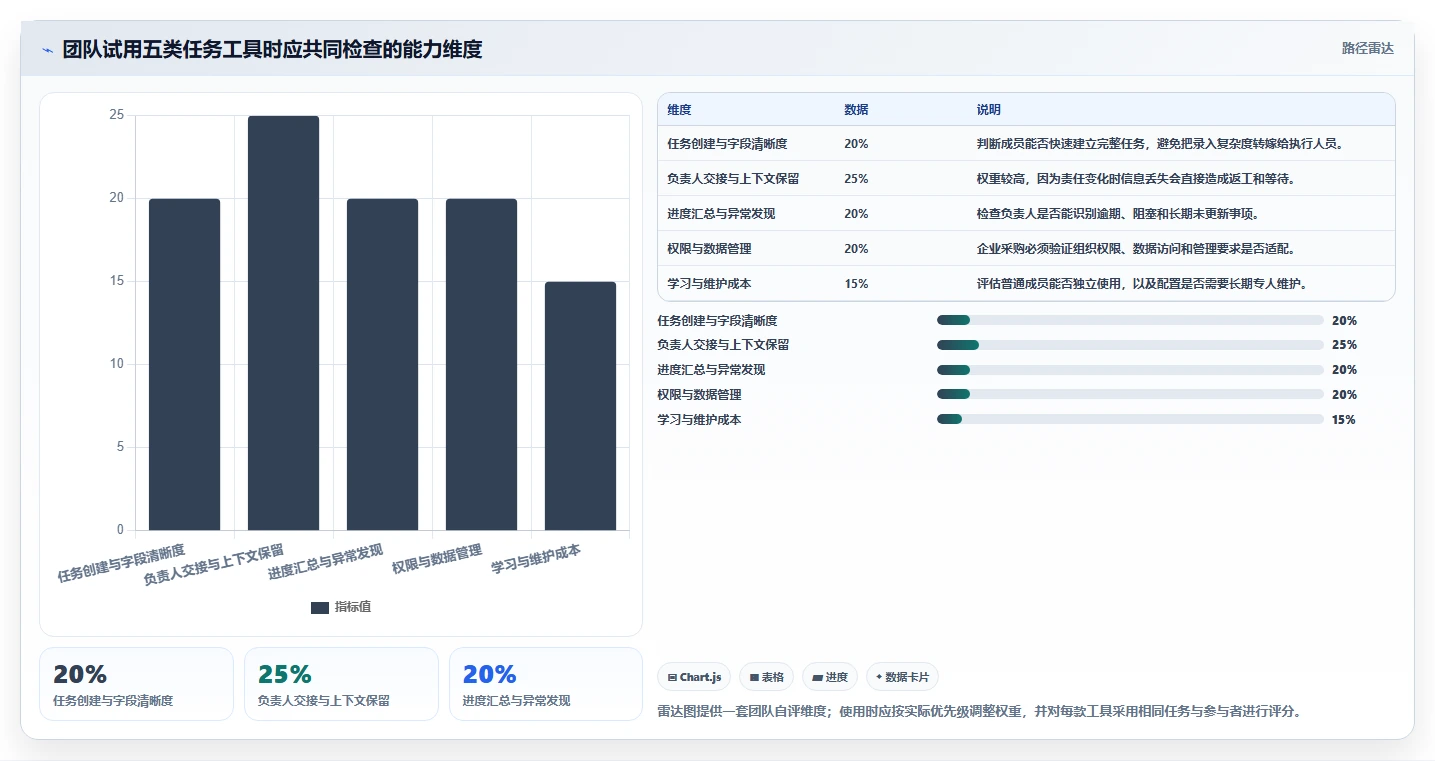Select the 表格 tag chip
The width and height of the screenshot is (1435, 761).
766,677
